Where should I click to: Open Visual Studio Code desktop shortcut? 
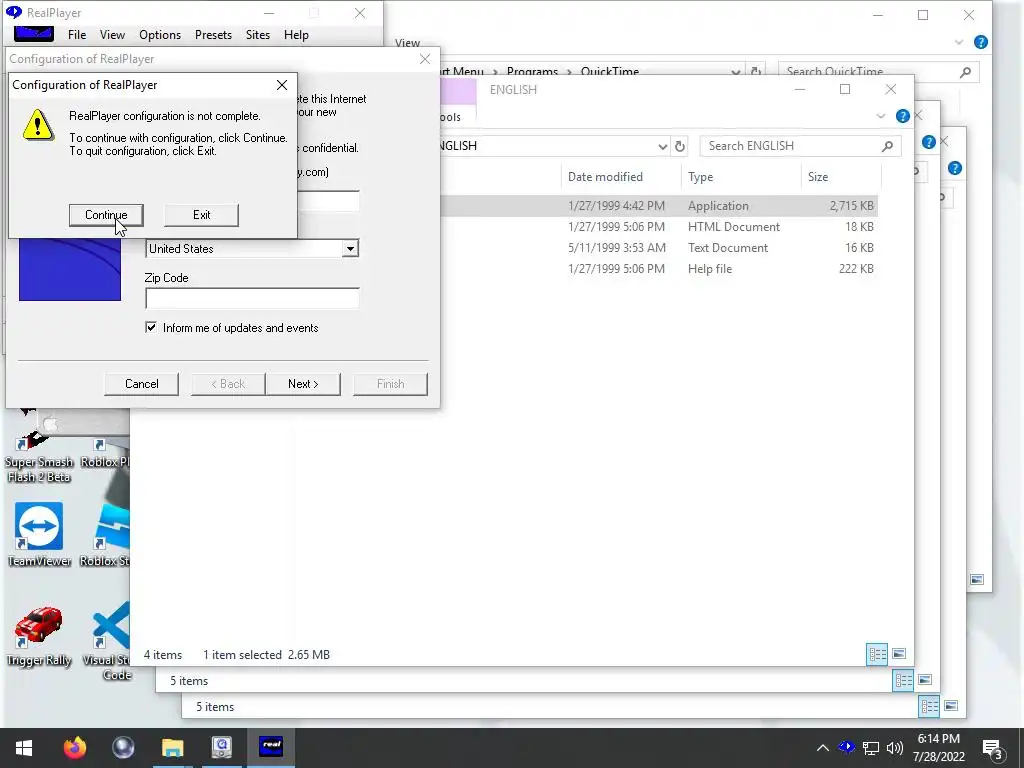[108, 641]
